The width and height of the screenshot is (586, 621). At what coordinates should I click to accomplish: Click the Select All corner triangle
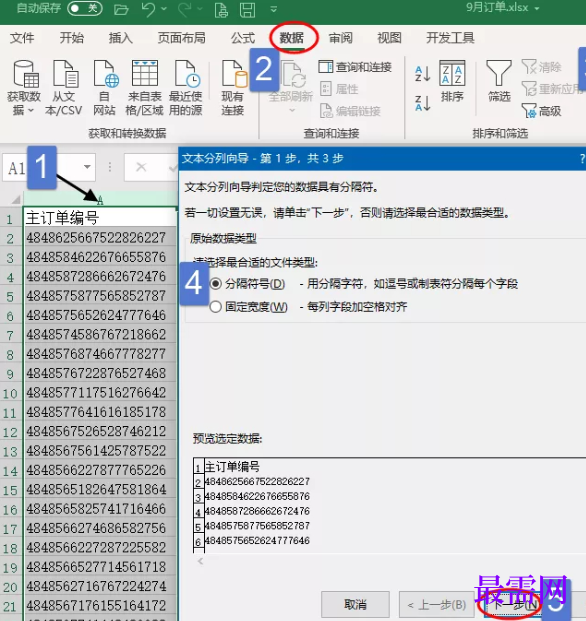pyautogui.click(x=15, y=199)
